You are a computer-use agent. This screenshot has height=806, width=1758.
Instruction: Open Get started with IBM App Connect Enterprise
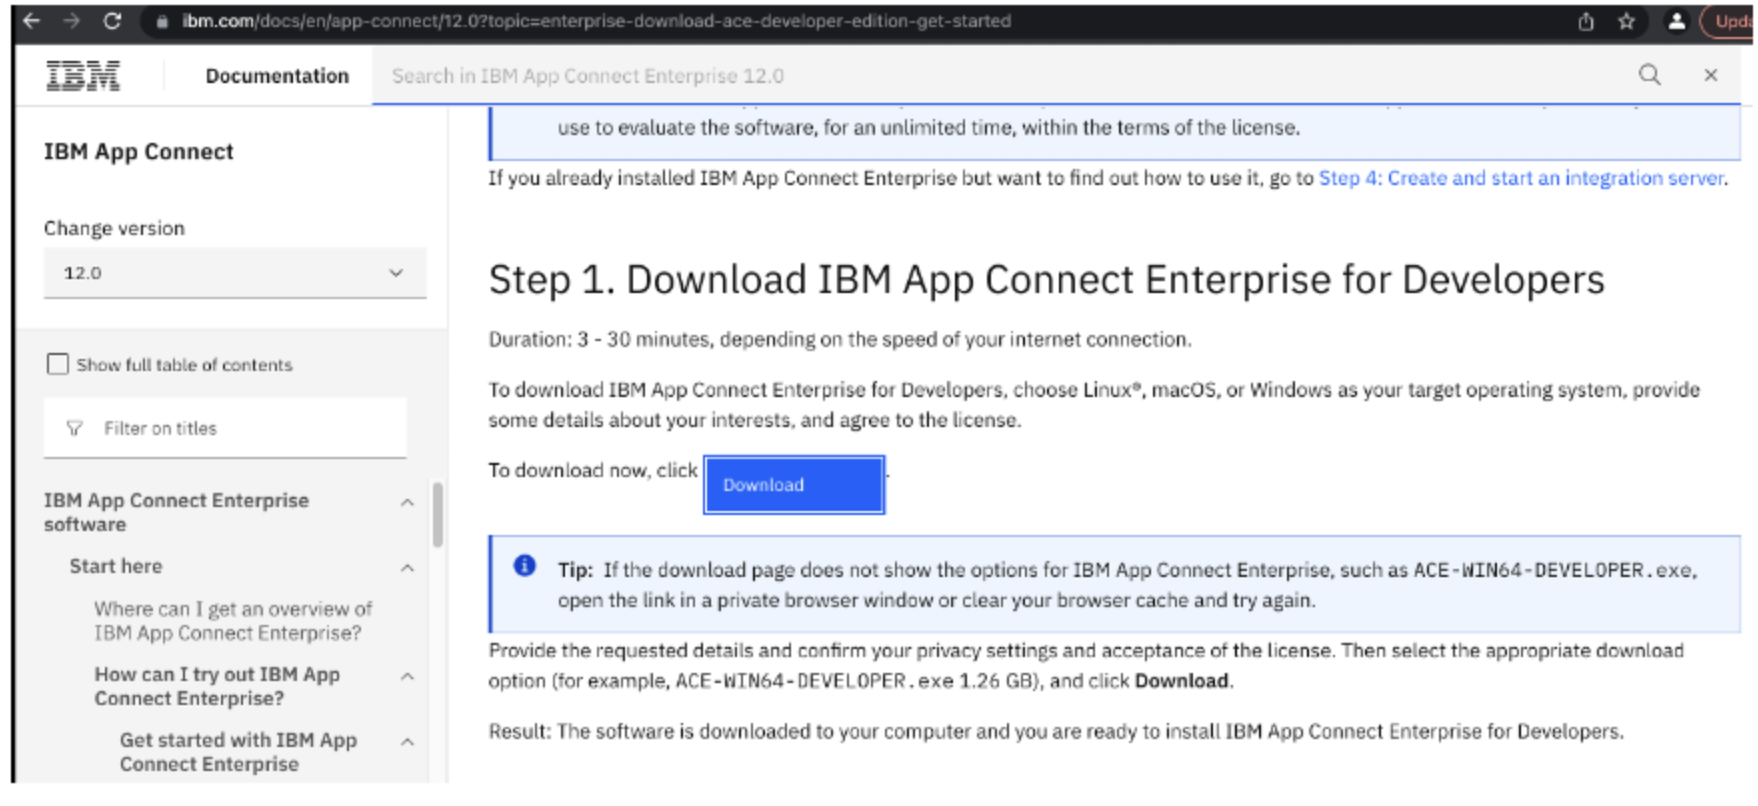[238, 752]
